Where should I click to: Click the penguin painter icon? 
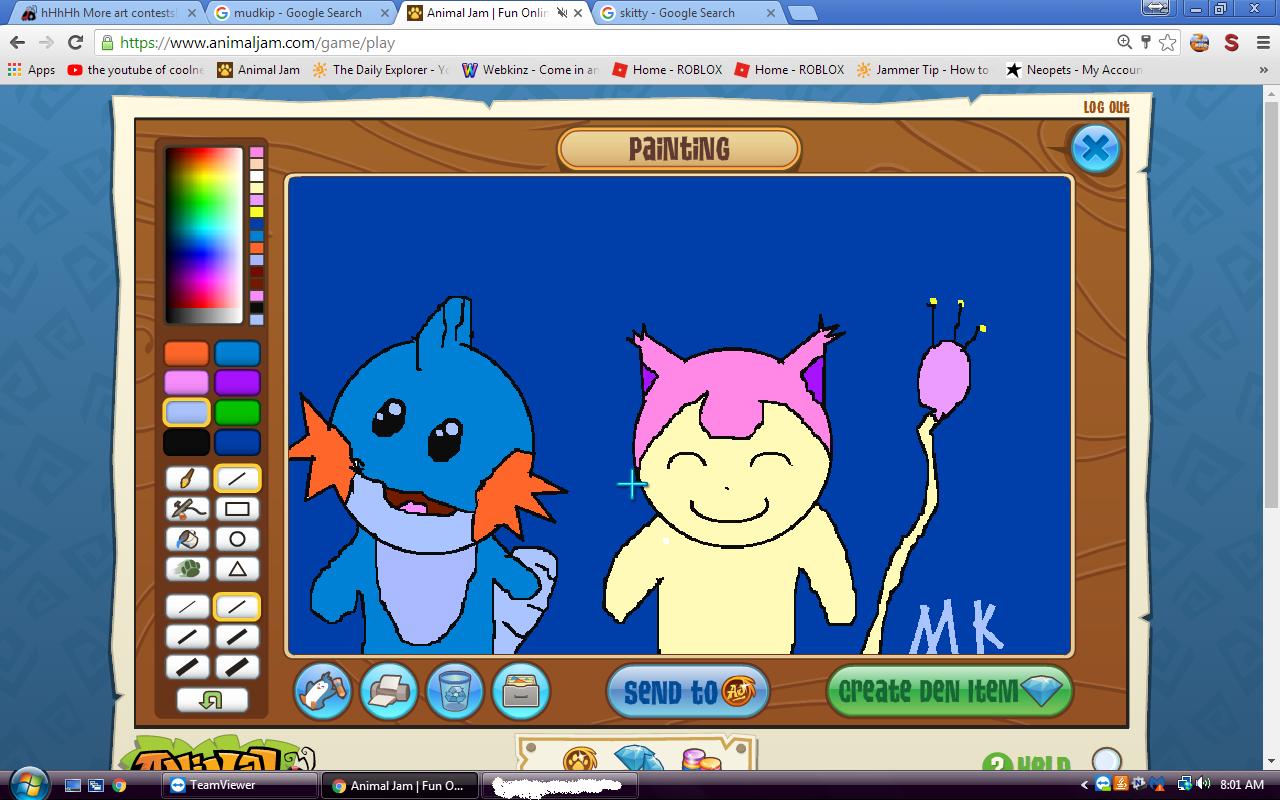point(323,691)
